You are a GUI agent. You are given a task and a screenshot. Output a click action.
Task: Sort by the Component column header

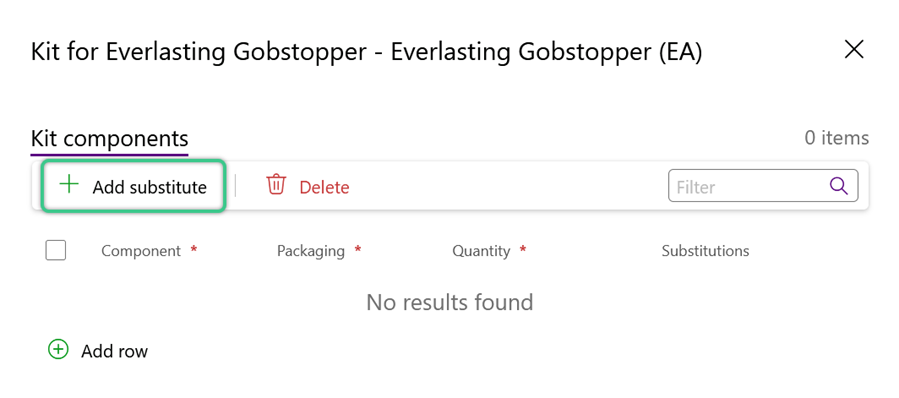141,251
